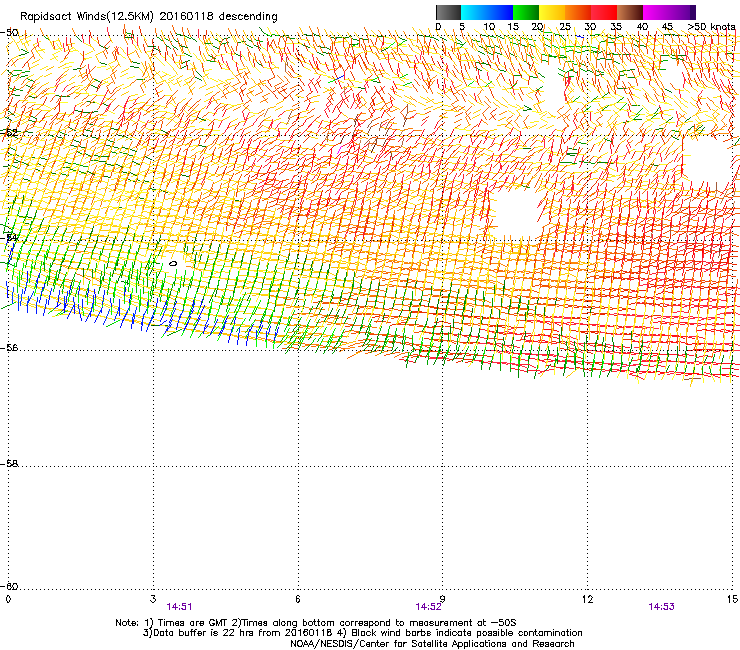Click the orange 25–30 knots legend swatch
This screenshot has height=650, width=740.
(x=578, y=12)
